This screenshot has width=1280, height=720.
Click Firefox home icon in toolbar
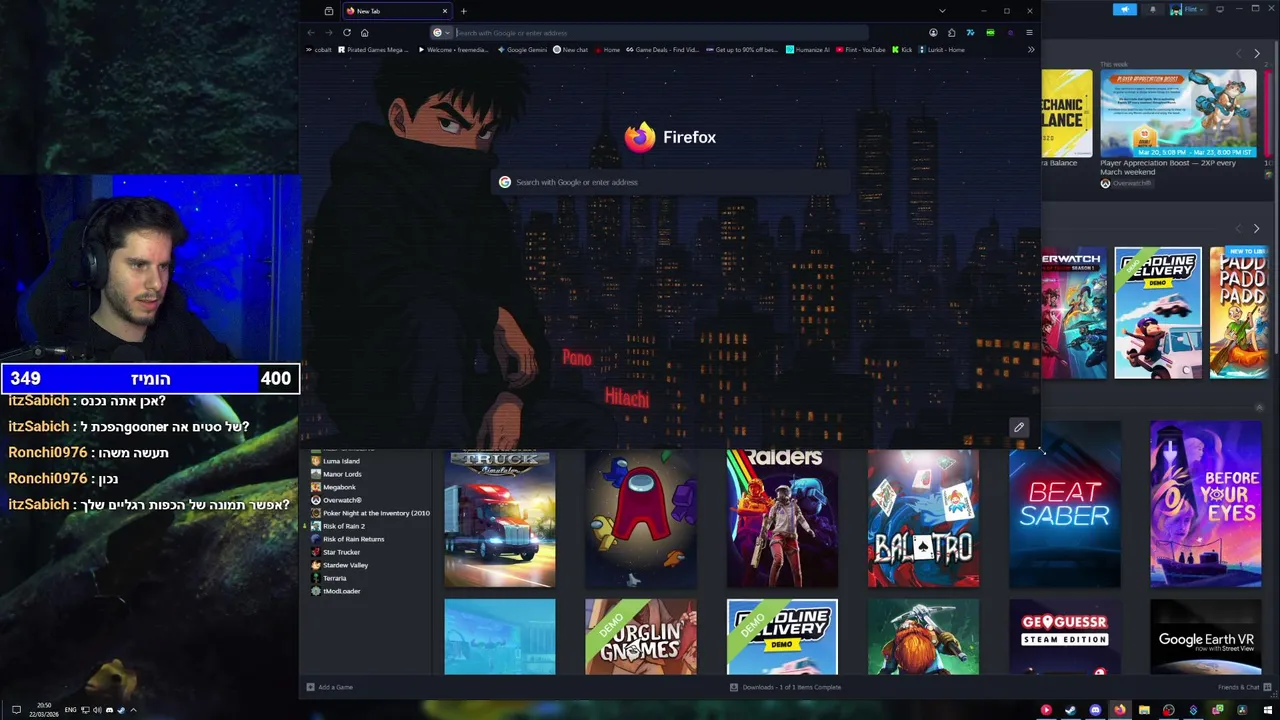(x=365, y=32)
